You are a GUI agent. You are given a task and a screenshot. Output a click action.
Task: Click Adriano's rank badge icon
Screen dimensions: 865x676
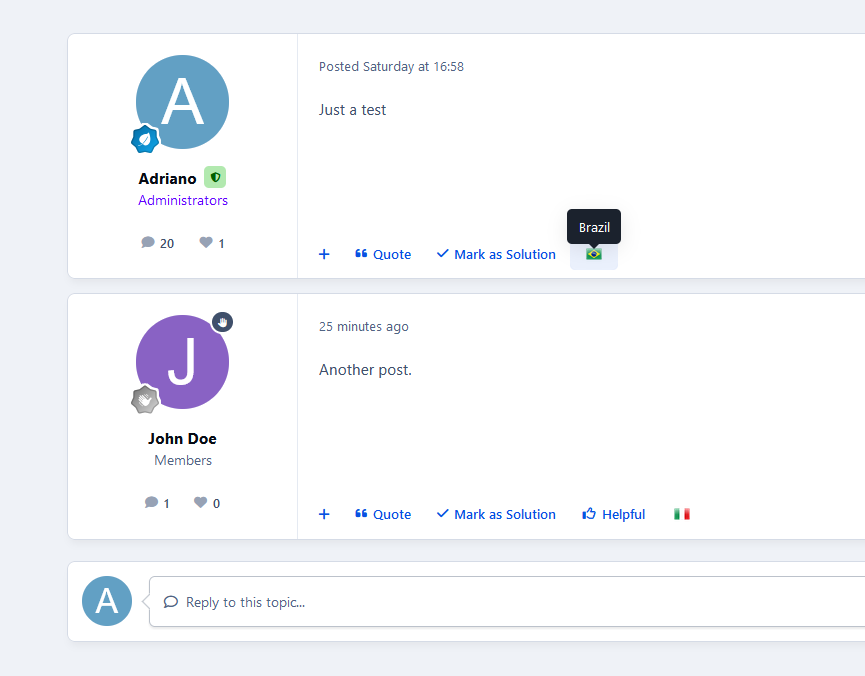point(146,139)
